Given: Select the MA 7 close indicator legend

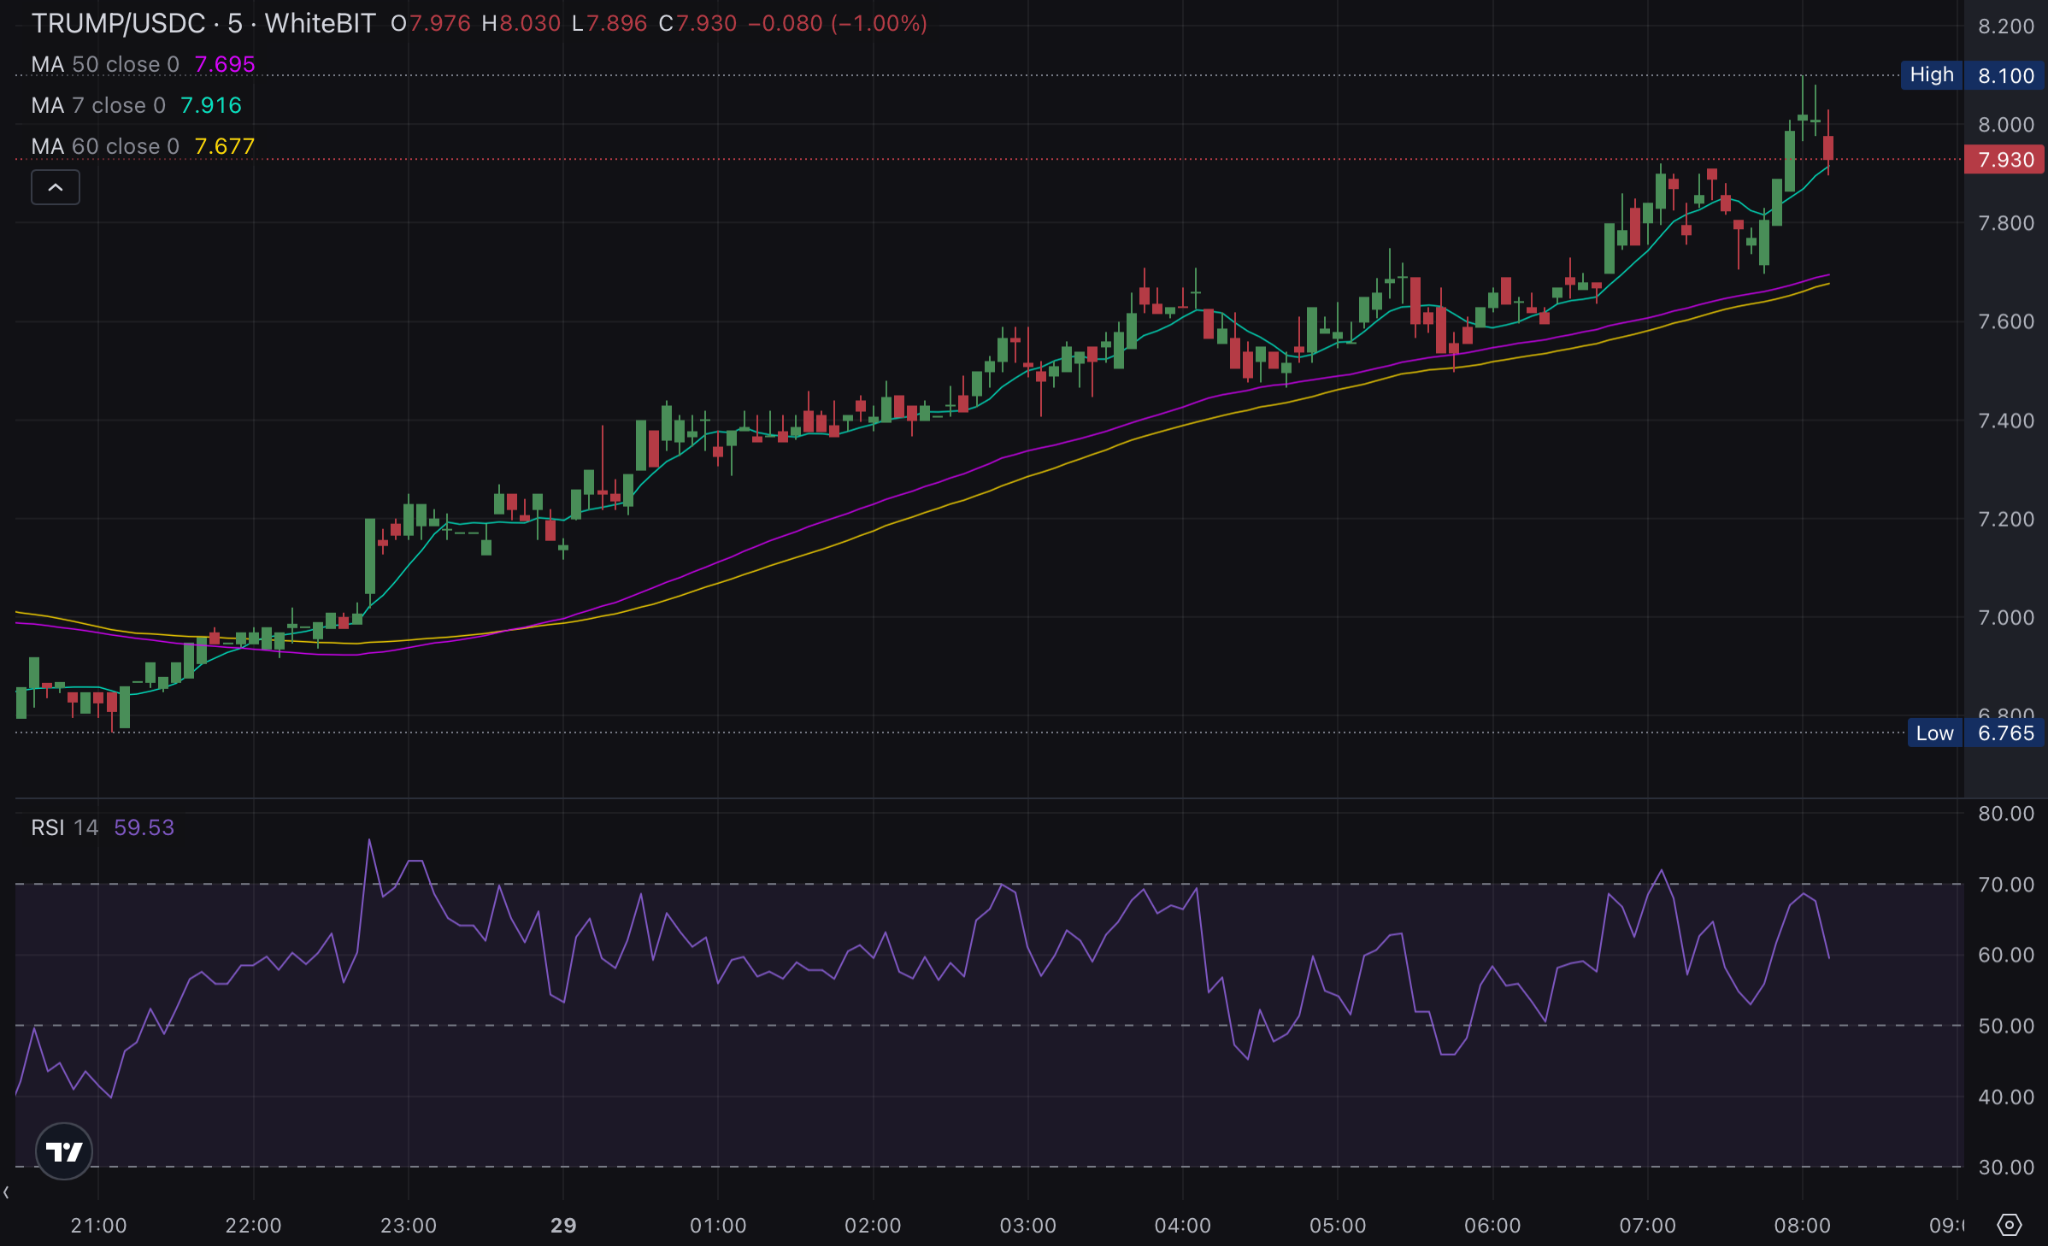Looking at the screenshot, I should 98,105.
